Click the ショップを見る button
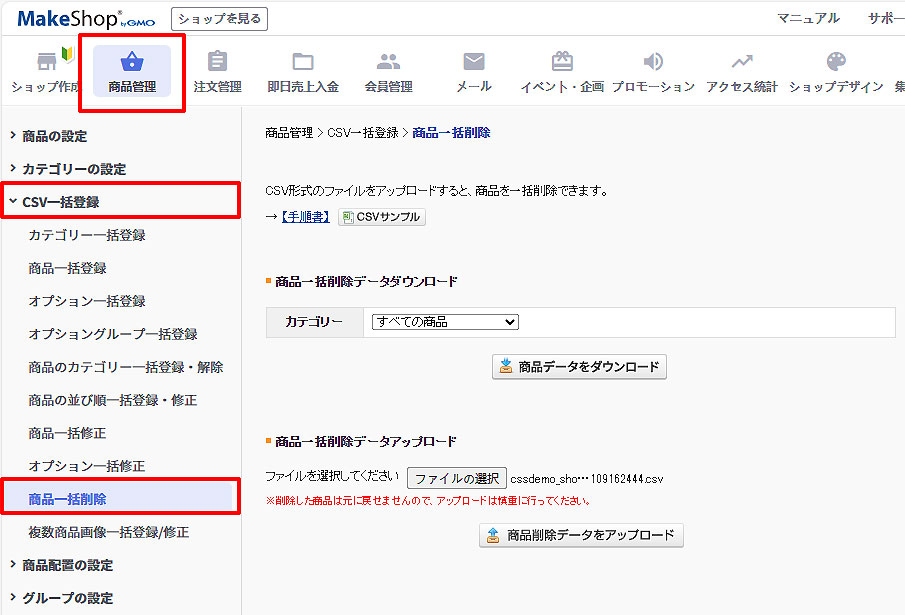 (219, 19)
